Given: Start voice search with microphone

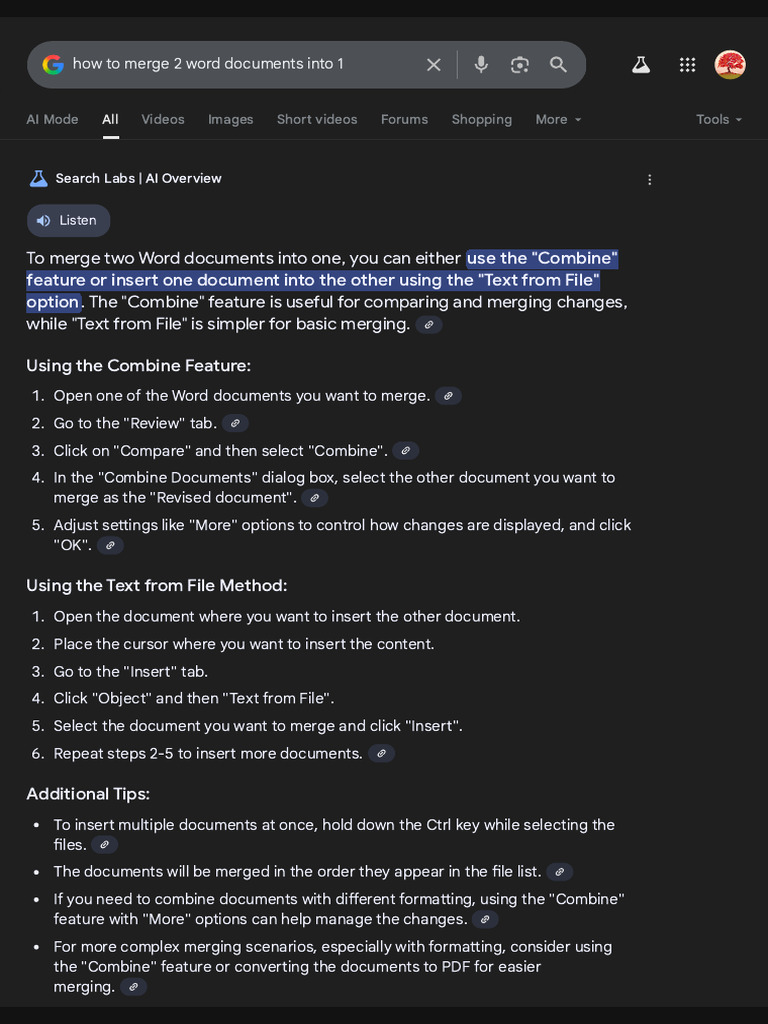Looking at the screenshot, I should click(x=481, y=65).
